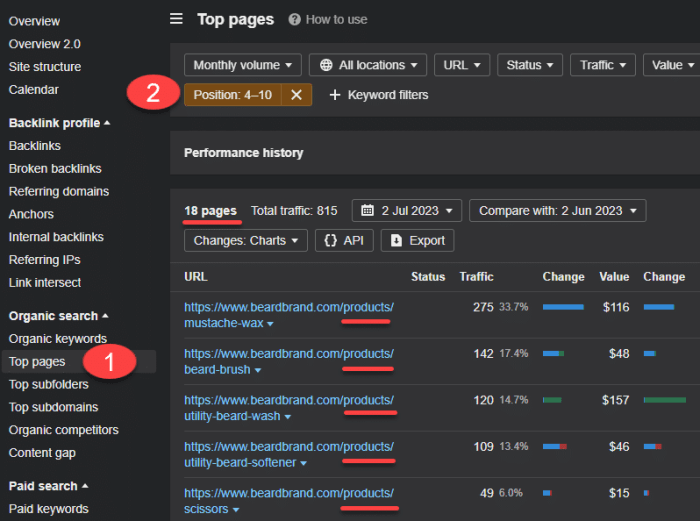Screen dimensions: 700x521
Task: Open the beard-brush product URL
Action: tap(289, 361)
